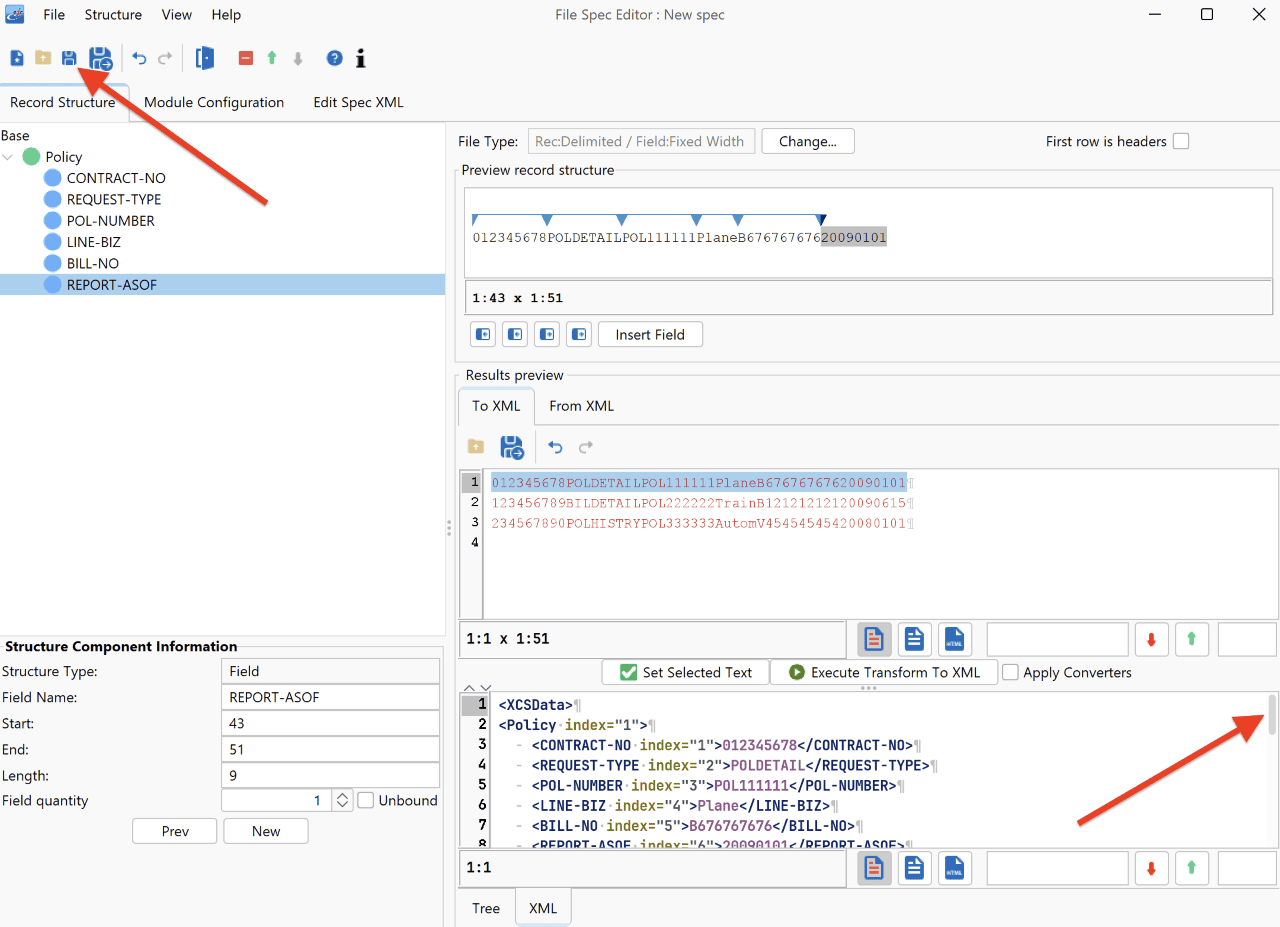Toggle Apply Converters checkbox
The image size is (1280, 927).
(x=1011, y=672)
